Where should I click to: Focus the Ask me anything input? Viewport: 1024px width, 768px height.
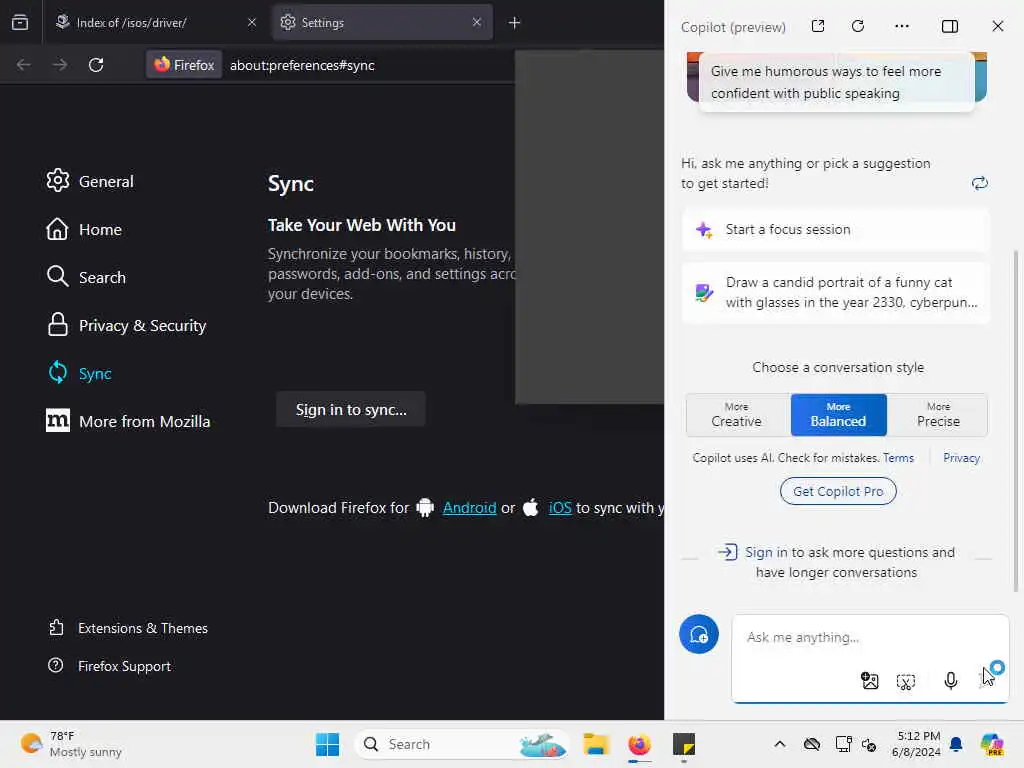pyautogui.click(x=870, y=637)
